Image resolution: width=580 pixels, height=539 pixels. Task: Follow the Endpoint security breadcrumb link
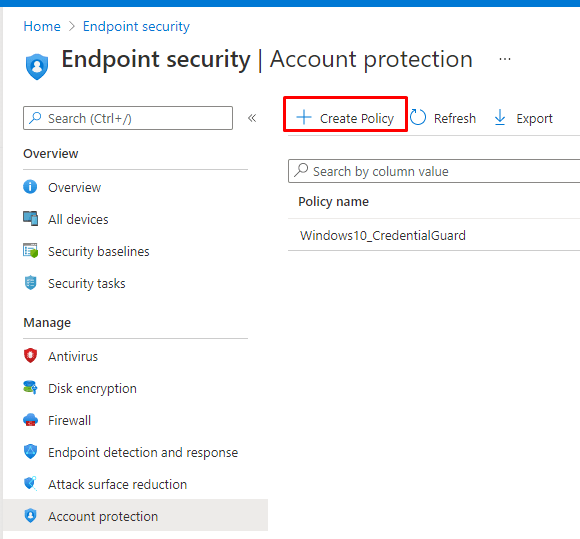click(x=136, y=26)
